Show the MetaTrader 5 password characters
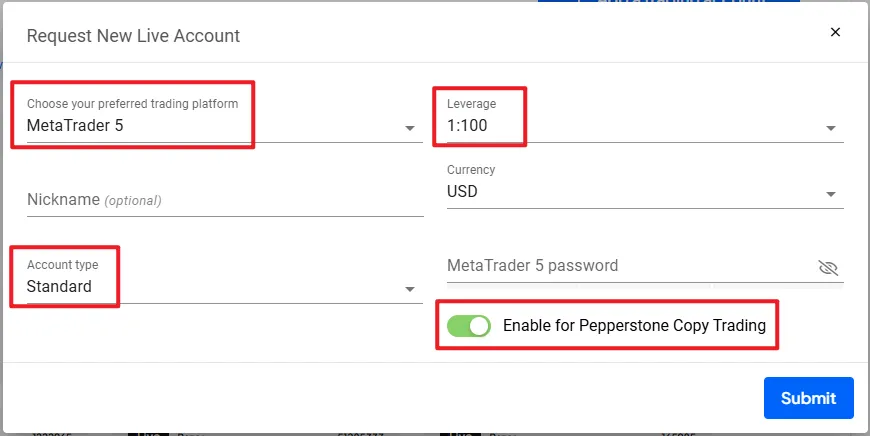Image resolution: width=870 pixels, height=436 pixels. pyautogui.click(x=828, y=268)
